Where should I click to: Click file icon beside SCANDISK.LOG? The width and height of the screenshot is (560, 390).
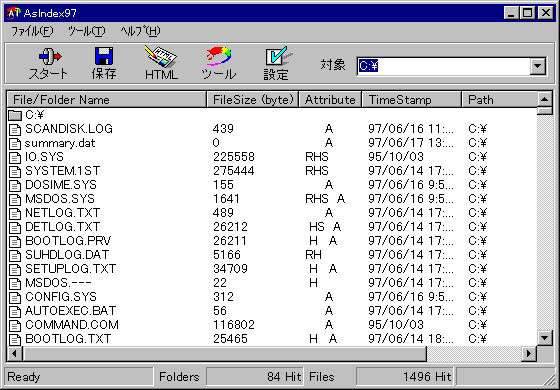(15, 129)
